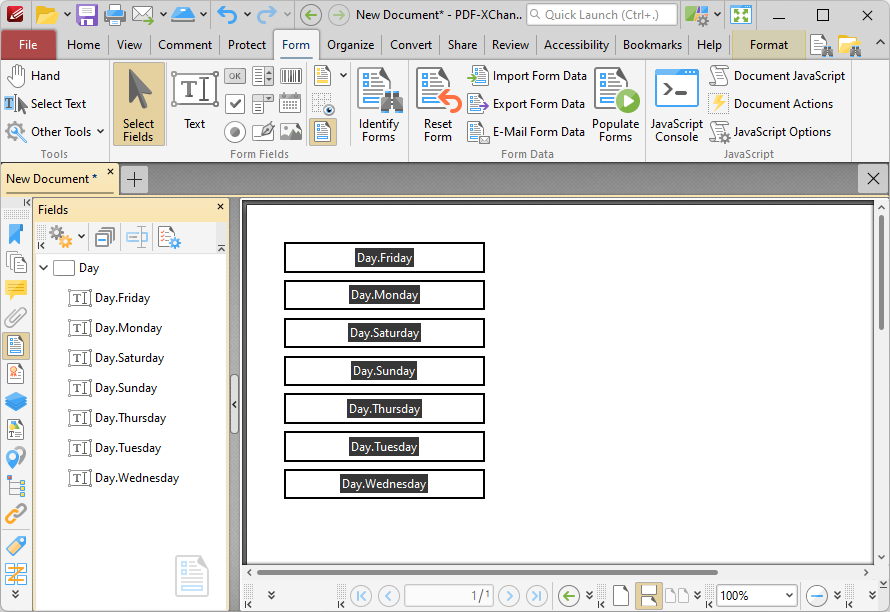The image size is (890, 612).
Task: Collapse the ribbon with the chevron
Action: 879,43
